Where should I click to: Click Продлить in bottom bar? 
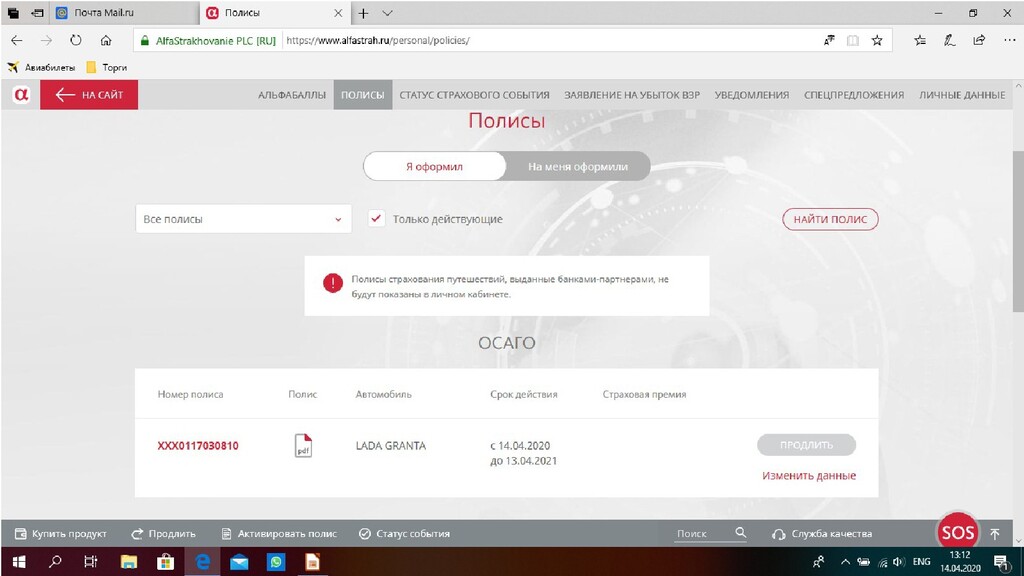click(163, 534)
